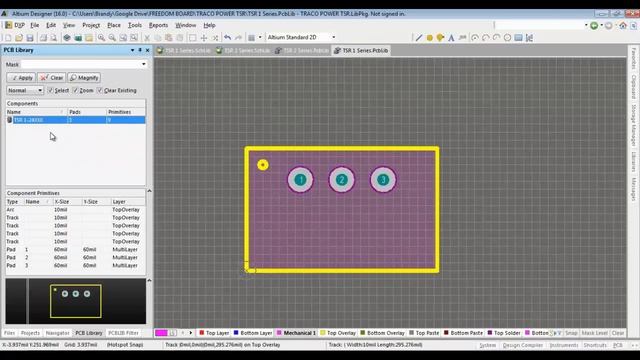Screen dimensions: 640x360
Task: Open the Normal mode dropdown
Action: tap(25, 90)
